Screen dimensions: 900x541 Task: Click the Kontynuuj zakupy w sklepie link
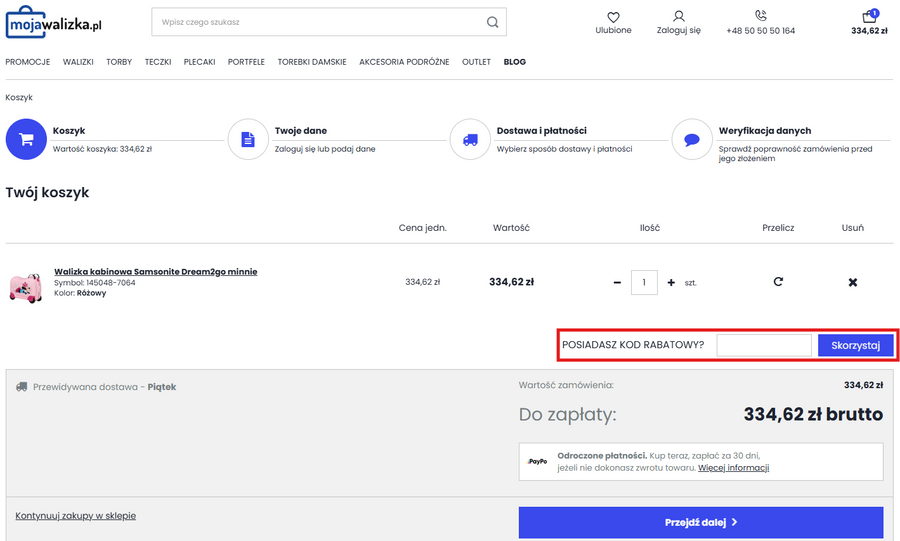(76, 516)
